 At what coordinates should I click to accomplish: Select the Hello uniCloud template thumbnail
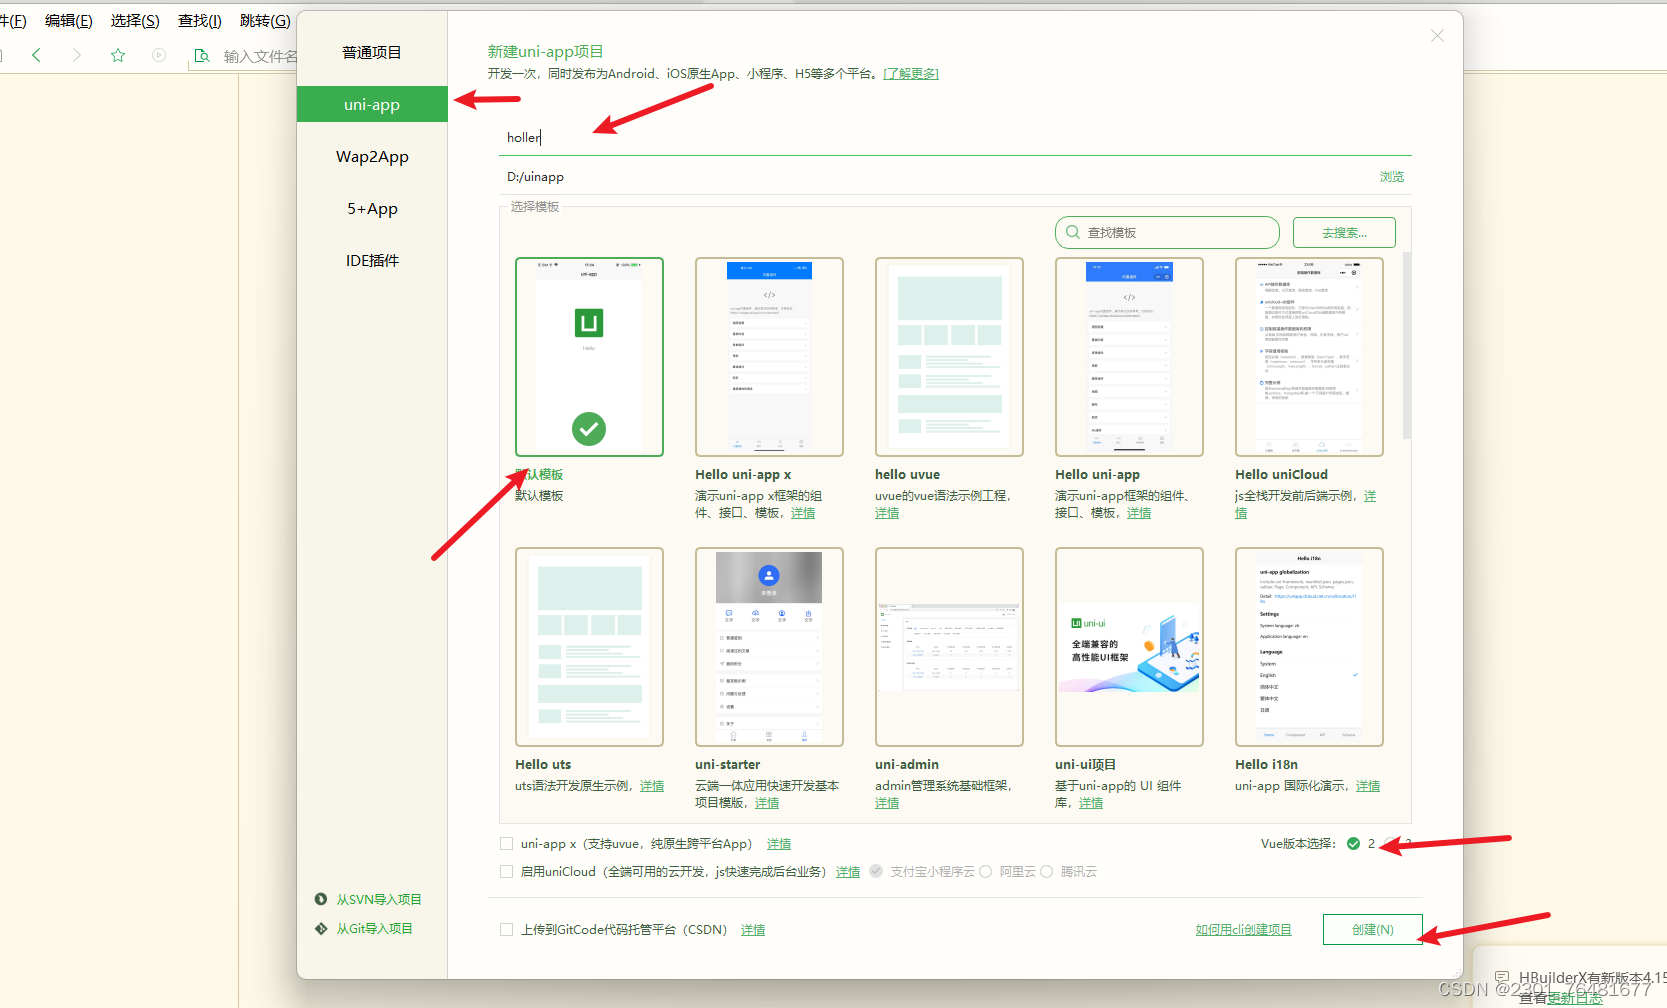coord(1309,357)
